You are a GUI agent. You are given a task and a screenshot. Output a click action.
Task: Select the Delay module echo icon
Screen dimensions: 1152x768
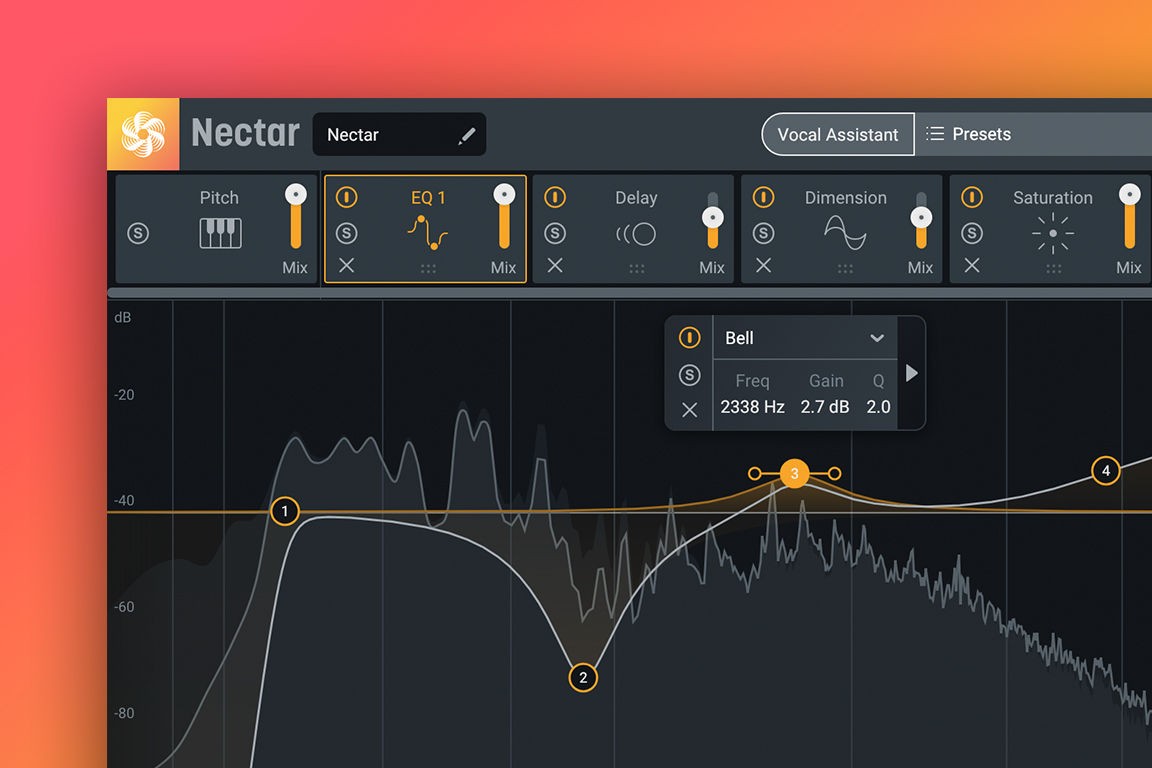tap(636, 234)
